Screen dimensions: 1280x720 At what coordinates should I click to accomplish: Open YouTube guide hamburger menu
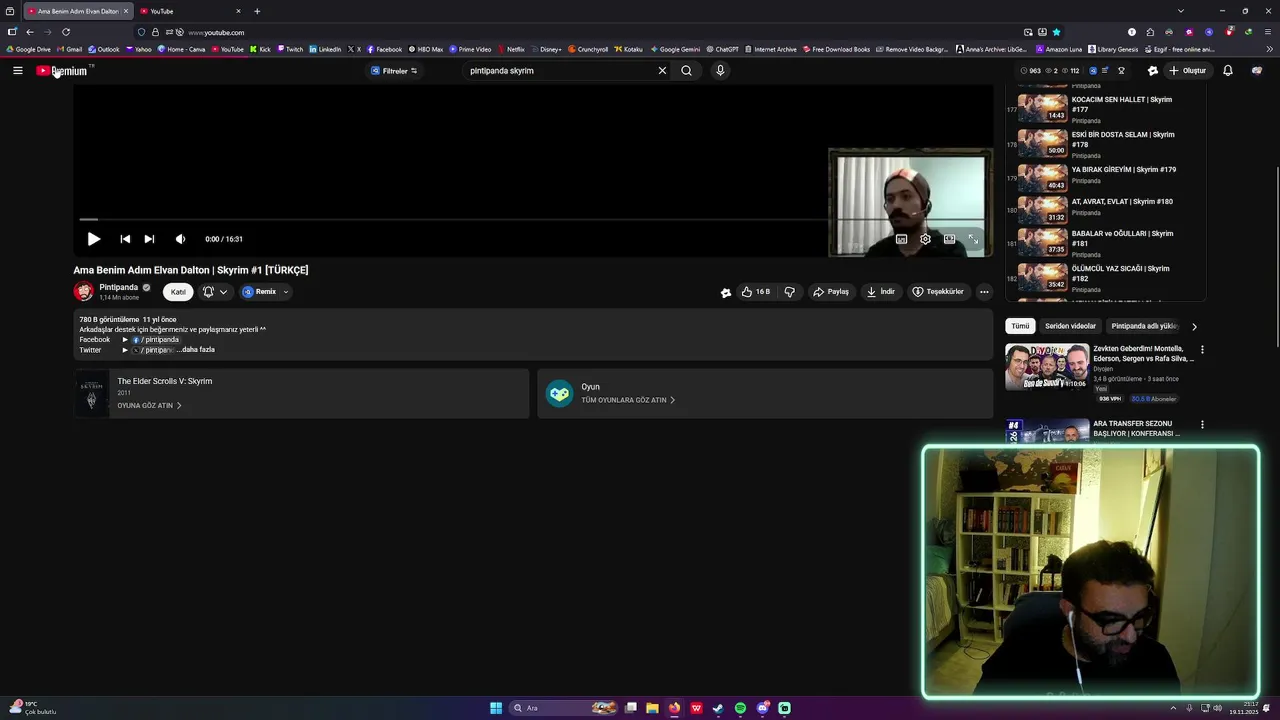point(17,71)
